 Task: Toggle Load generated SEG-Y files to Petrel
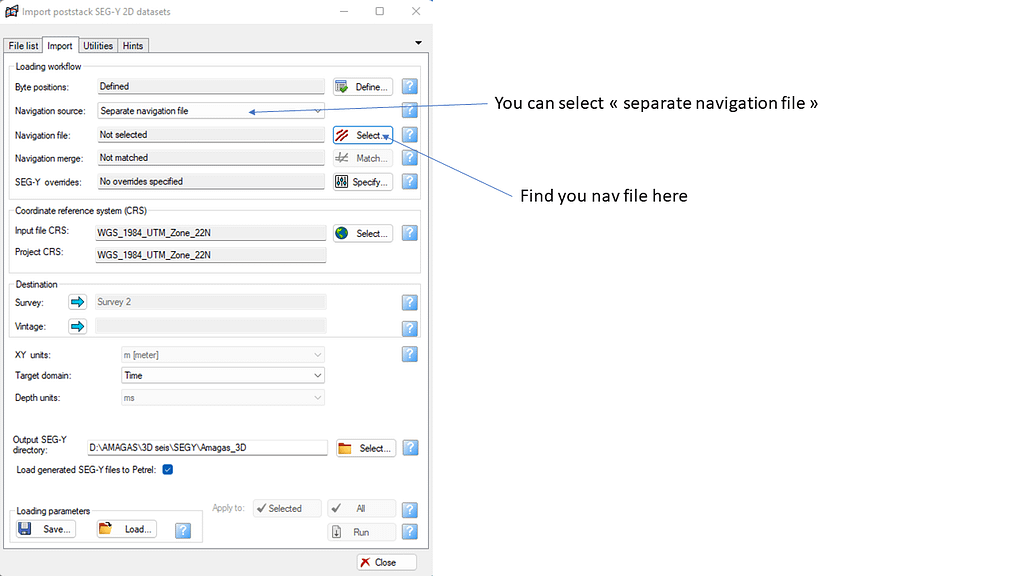(x=168, y=469)
